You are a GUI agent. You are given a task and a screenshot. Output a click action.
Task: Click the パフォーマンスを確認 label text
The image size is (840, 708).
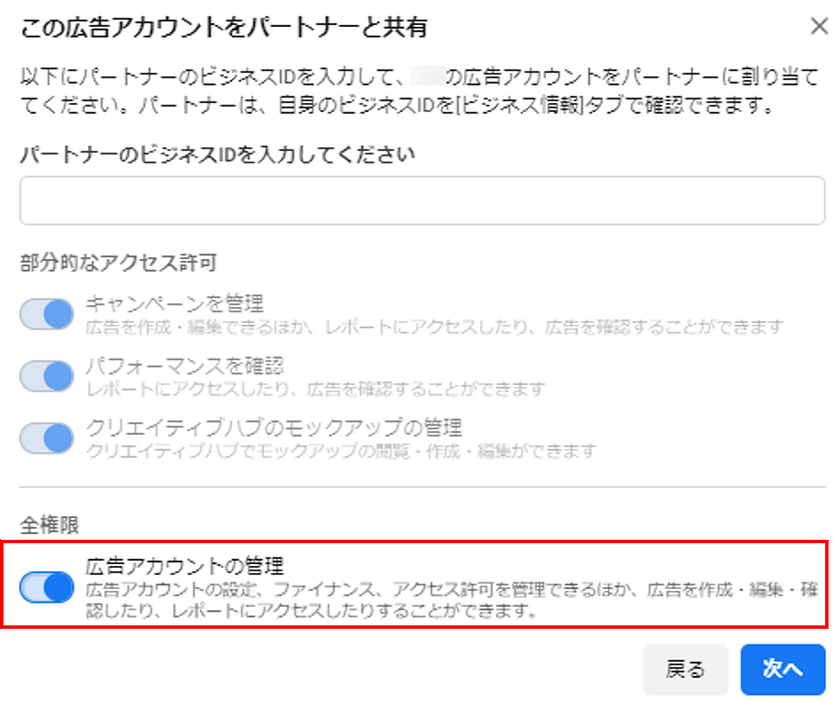[x=185, y=365]
